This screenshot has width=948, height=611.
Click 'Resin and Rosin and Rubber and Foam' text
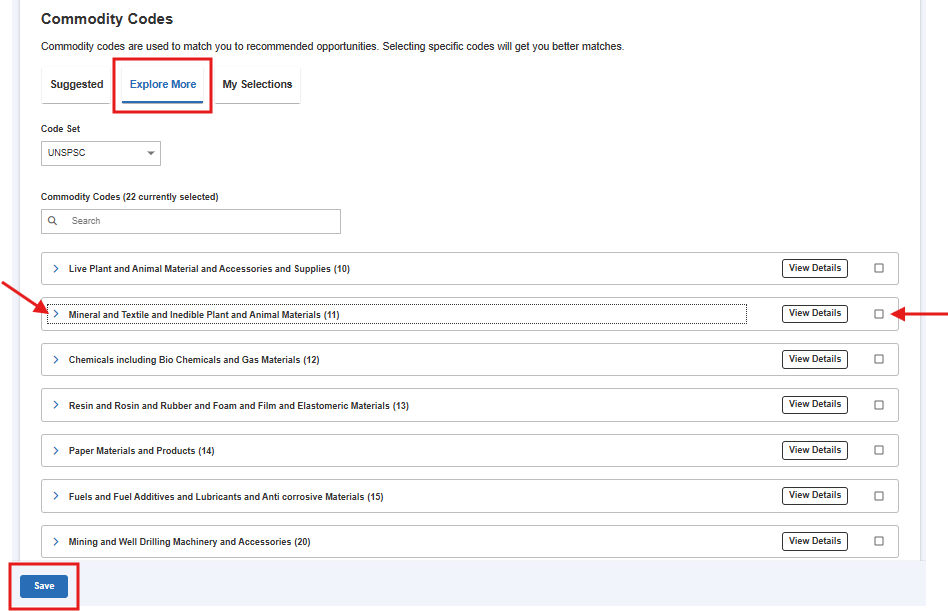(239, 406)
